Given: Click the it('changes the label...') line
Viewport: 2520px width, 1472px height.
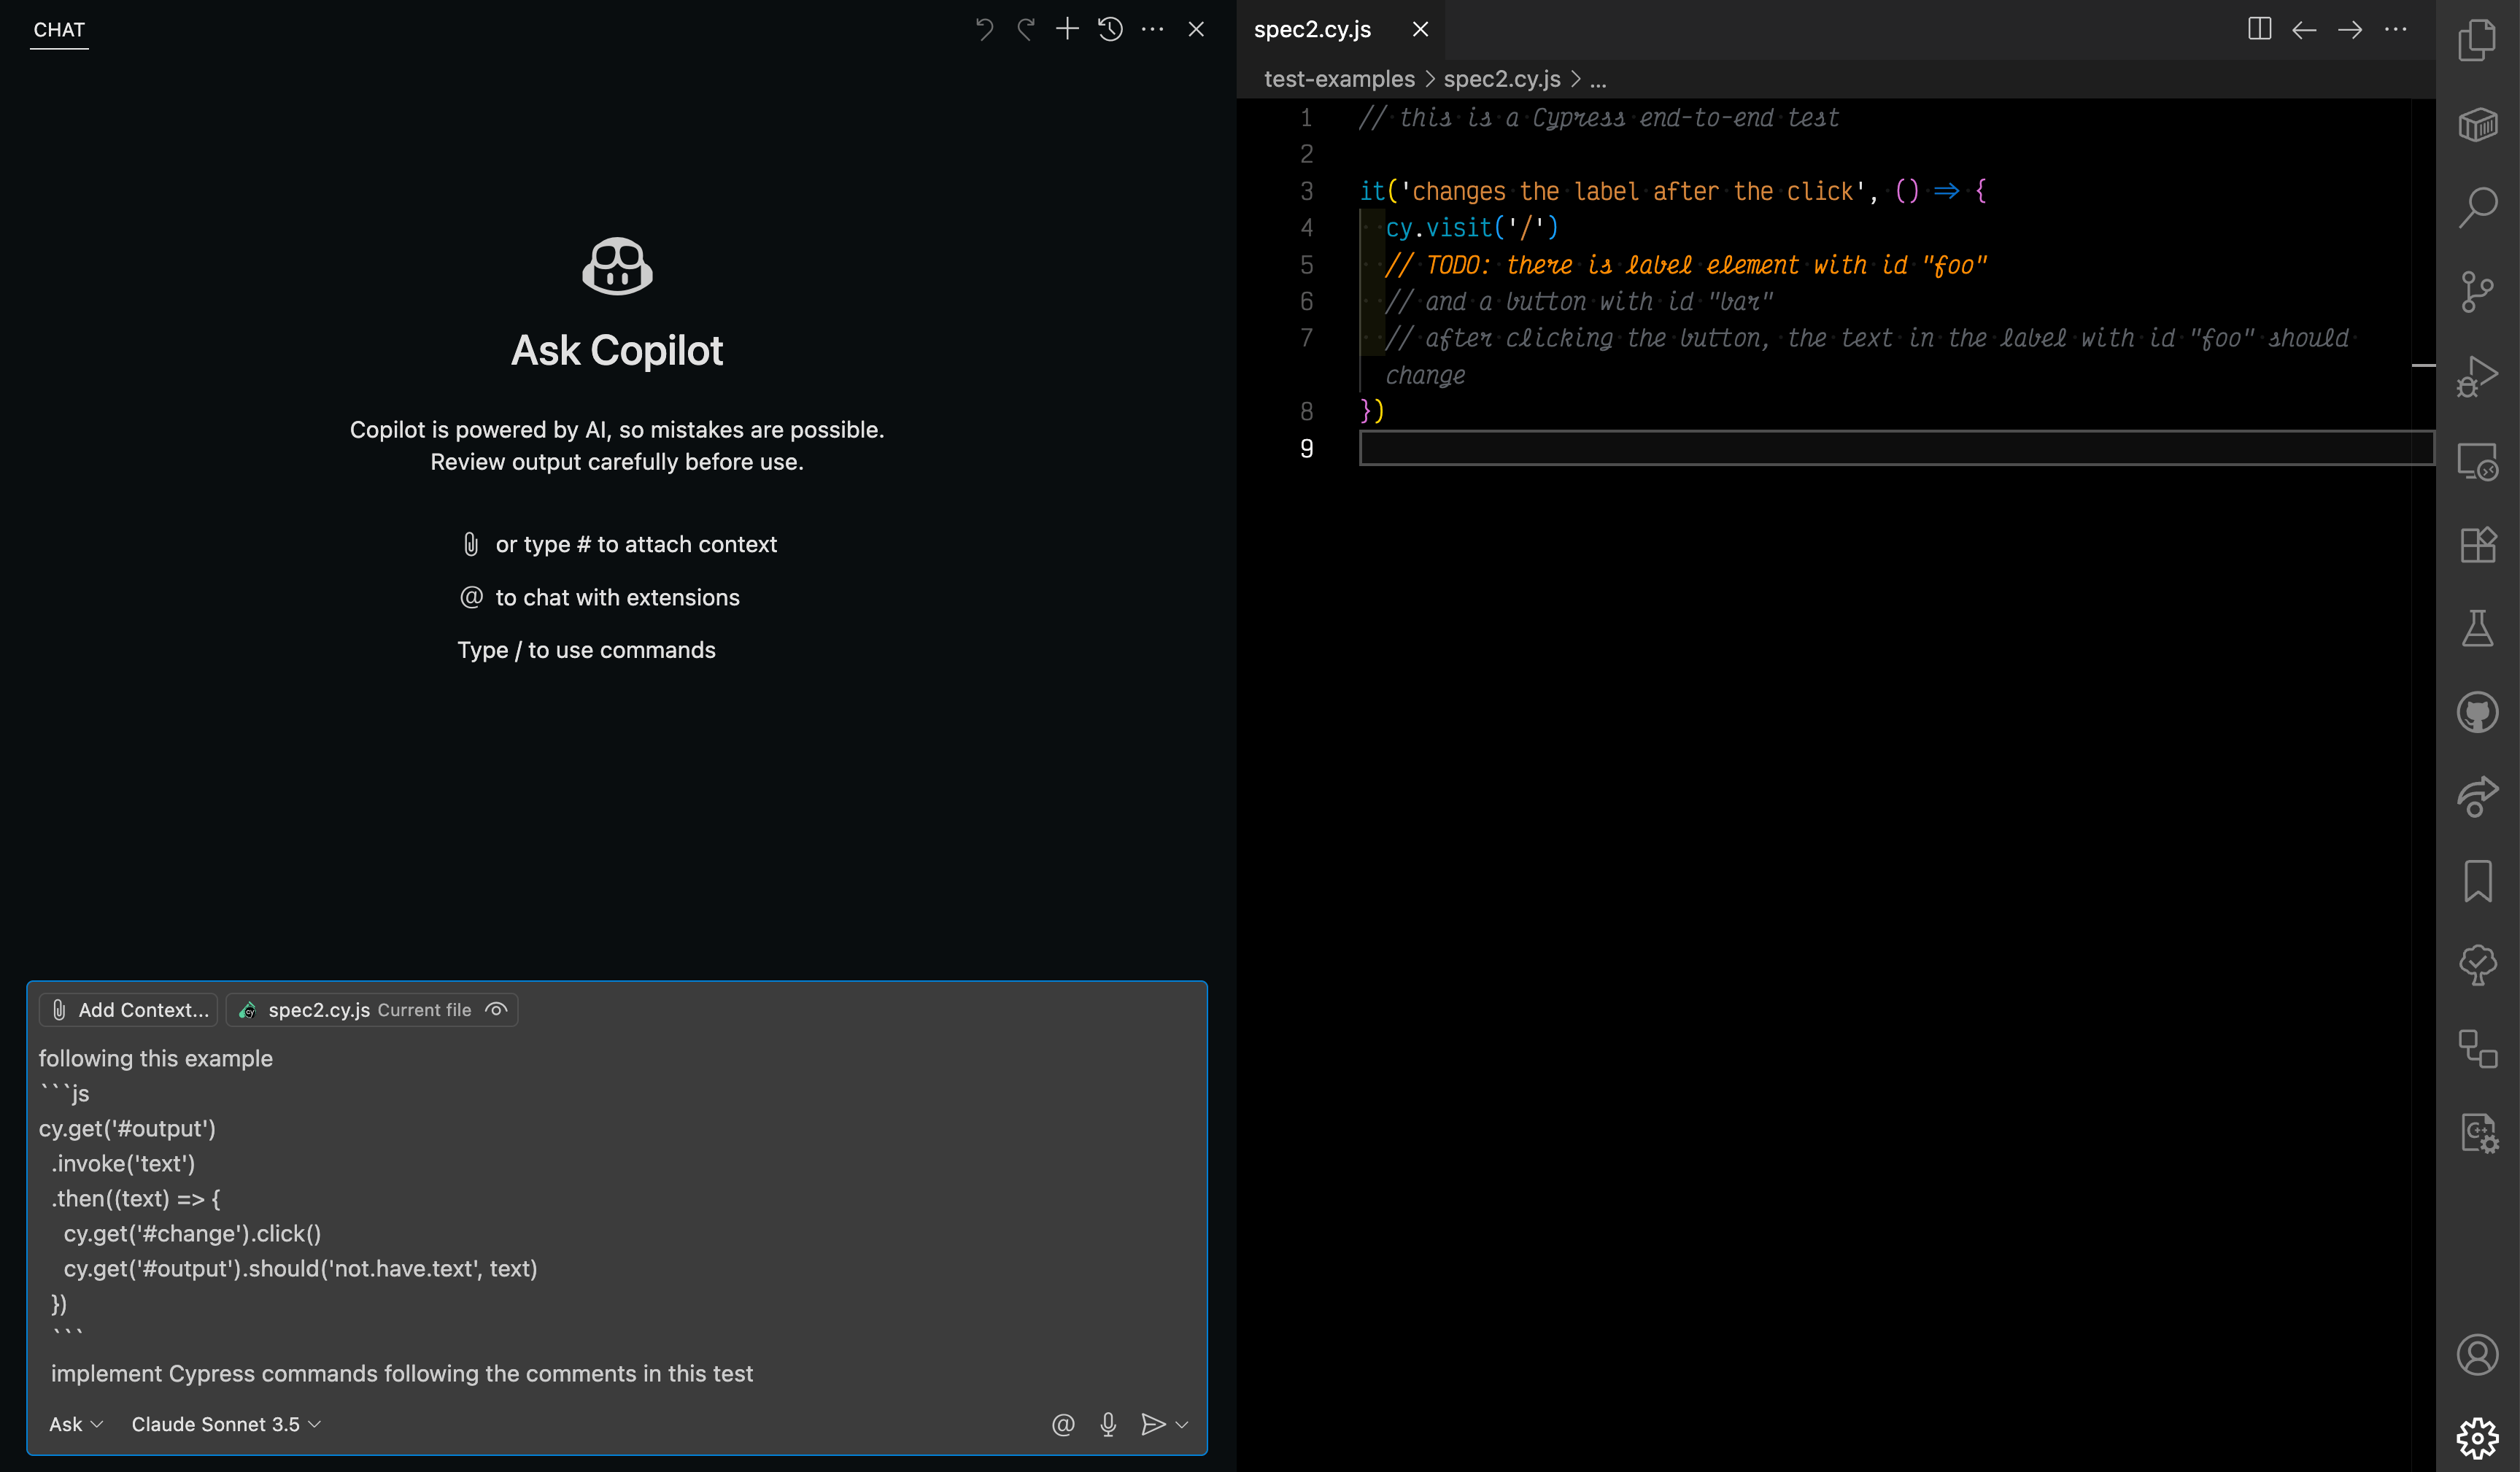Looking at the screenshot, I should tap(1673, 191).
